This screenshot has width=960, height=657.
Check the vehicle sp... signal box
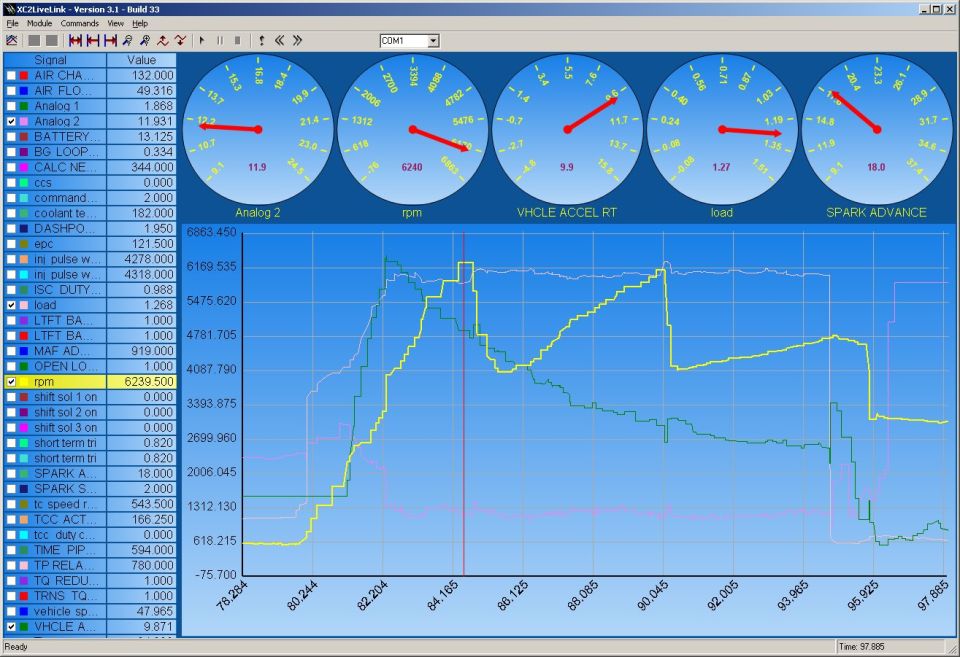click(x=11, y=611)
